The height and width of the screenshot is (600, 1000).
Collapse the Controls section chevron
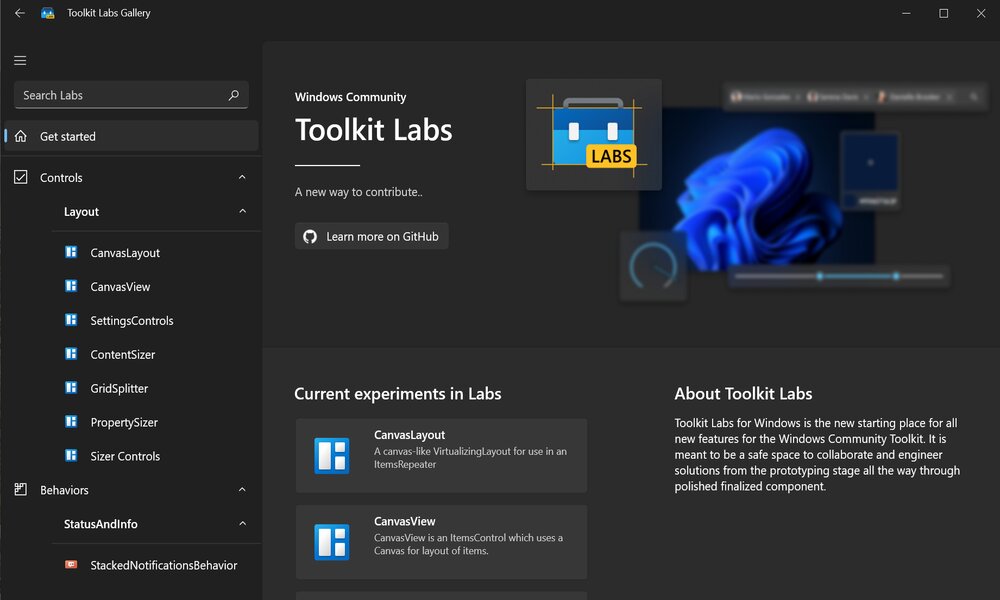[x=242, y=177]
